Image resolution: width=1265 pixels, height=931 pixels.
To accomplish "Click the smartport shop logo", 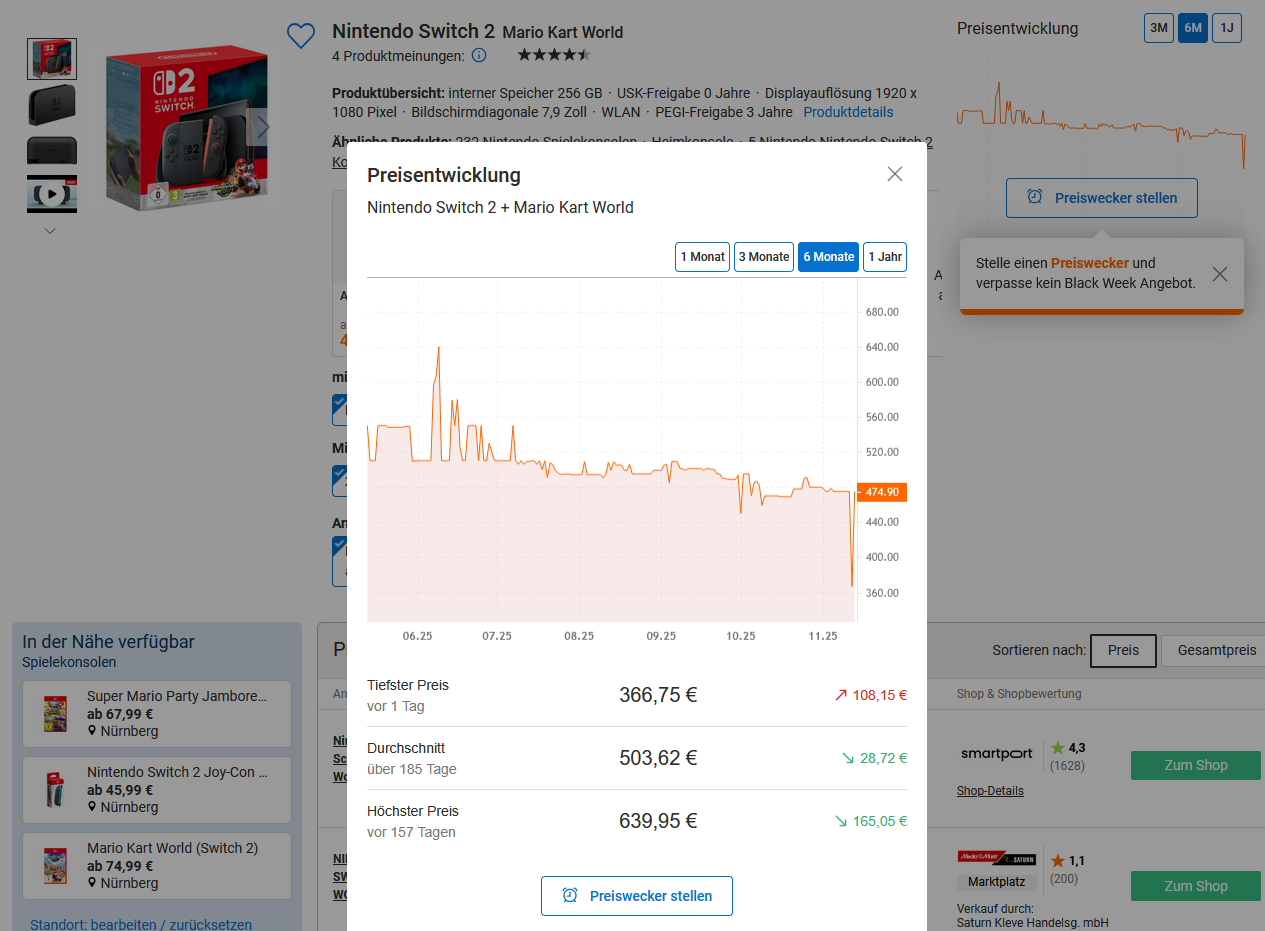I will pos(996,754).
